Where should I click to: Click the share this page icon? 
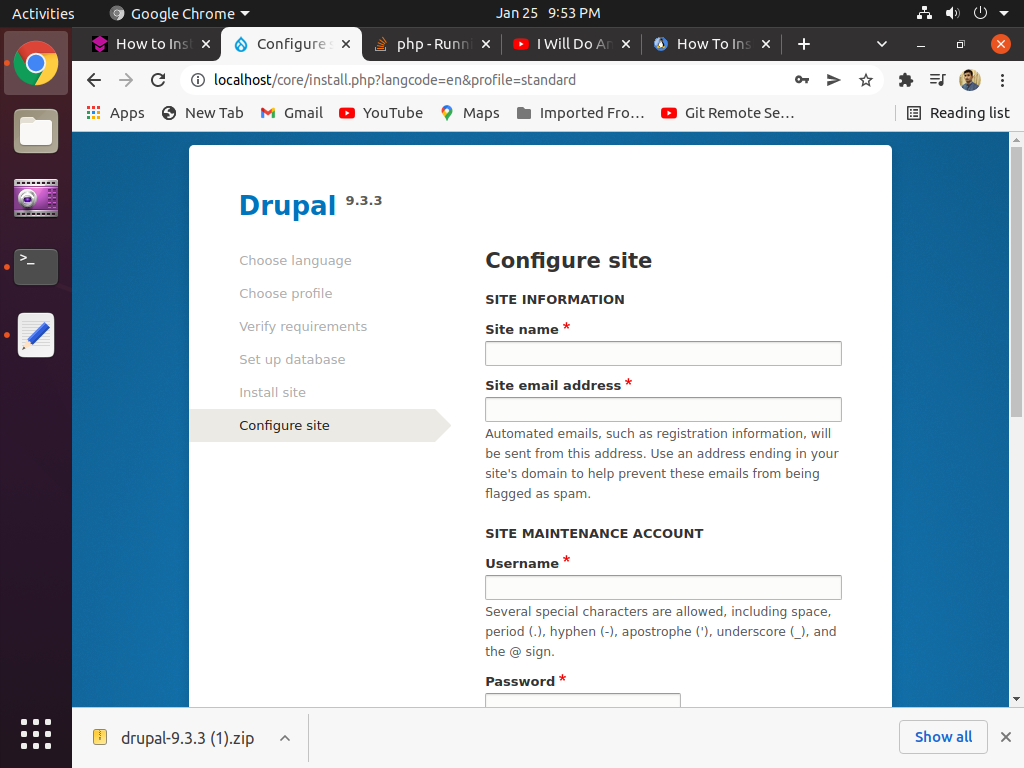click(x=833, y=80)
